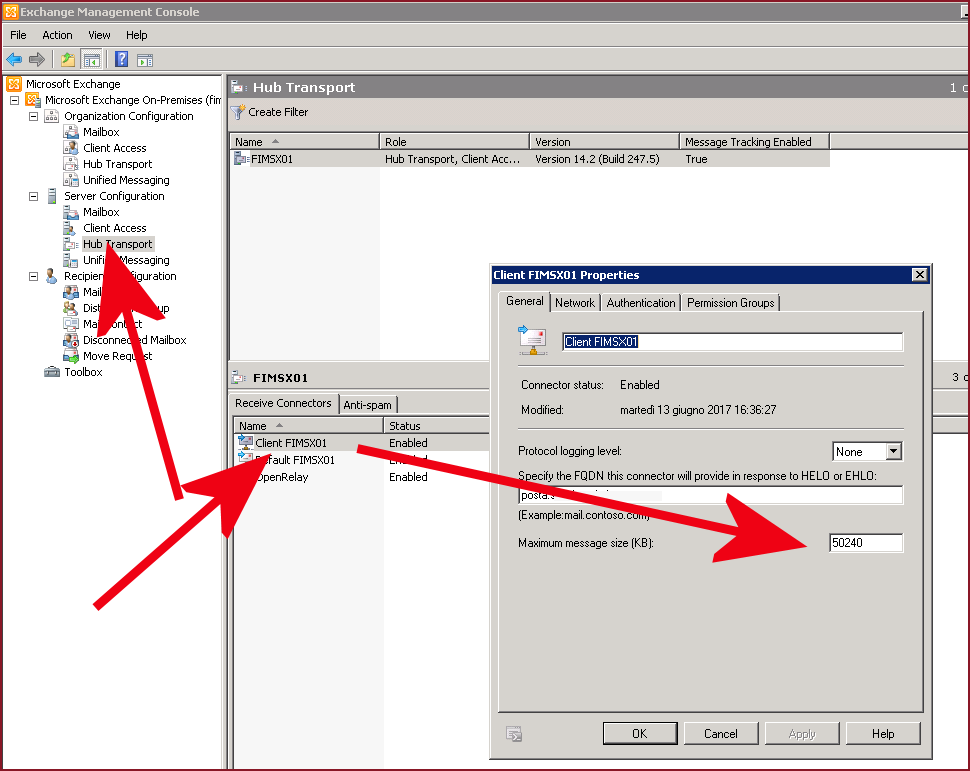Click the Move Request icon
970x771 pixels.
pos(71,356)
